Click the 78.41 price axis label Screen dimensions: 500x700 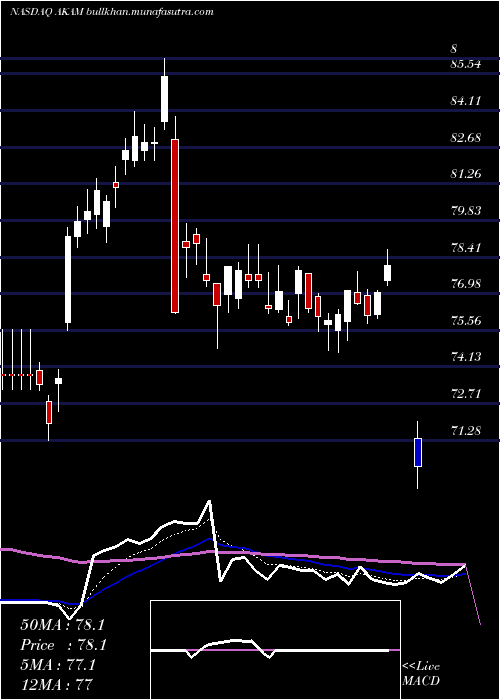(466, 247)
